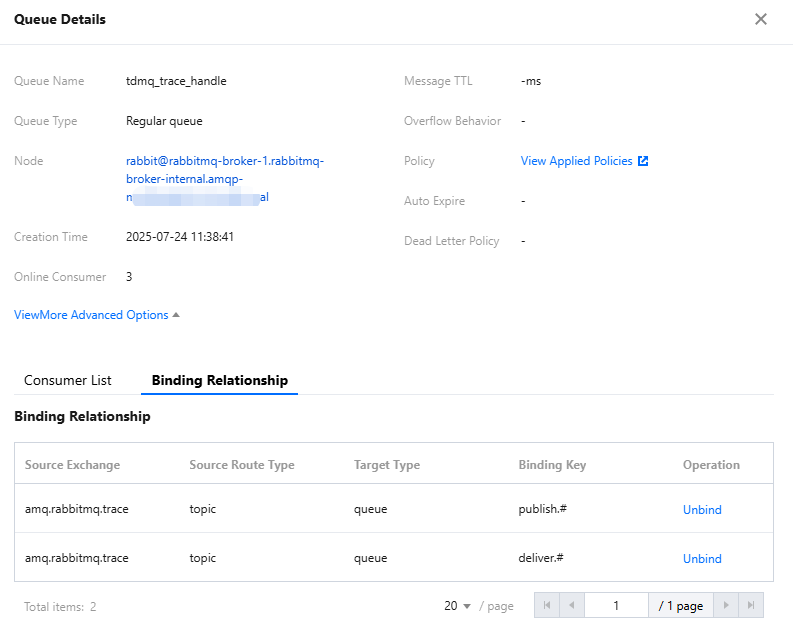Viewport: 793px width, 632px height.
Task: Click the Source Exchange column header
Action: pyautogui.click(x=72, y=465)
